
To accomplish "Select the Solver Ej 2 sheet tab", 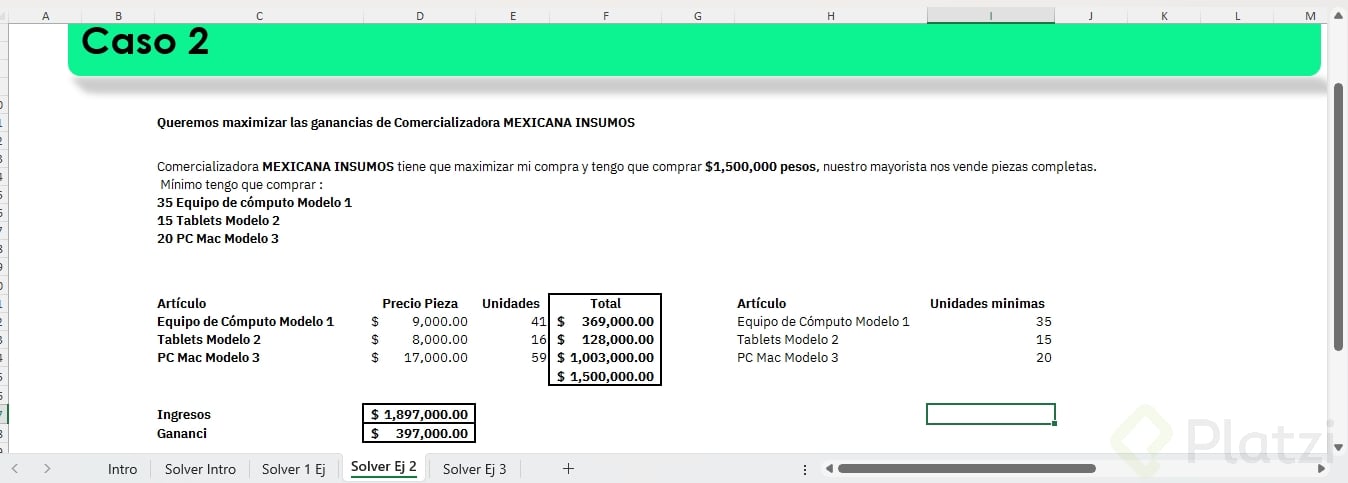I will pyautogui.click(x=384, y=467).
